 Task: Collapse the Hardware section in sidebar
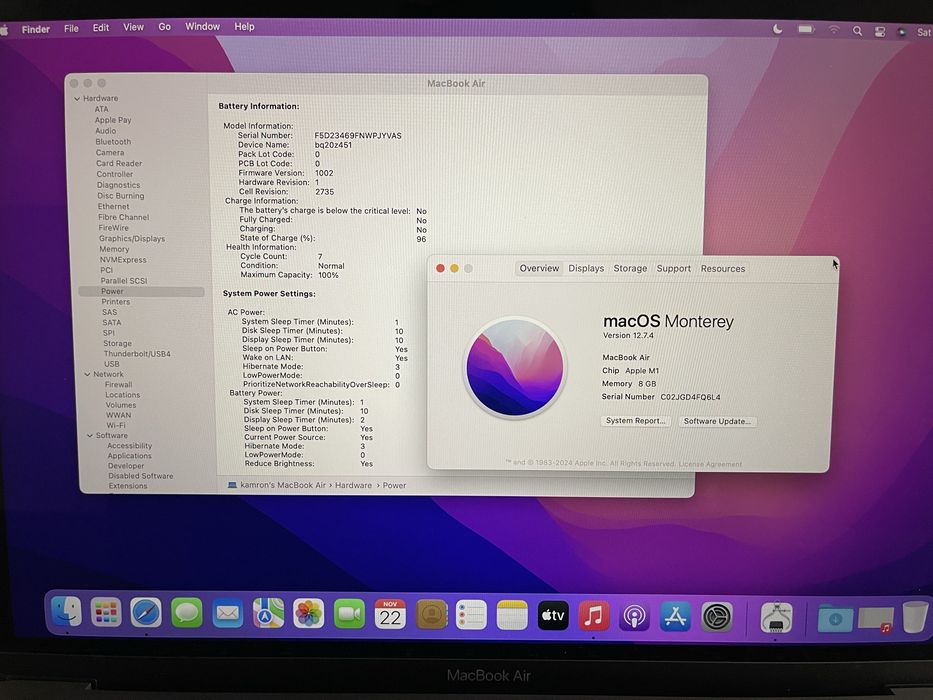pos(77,99)
